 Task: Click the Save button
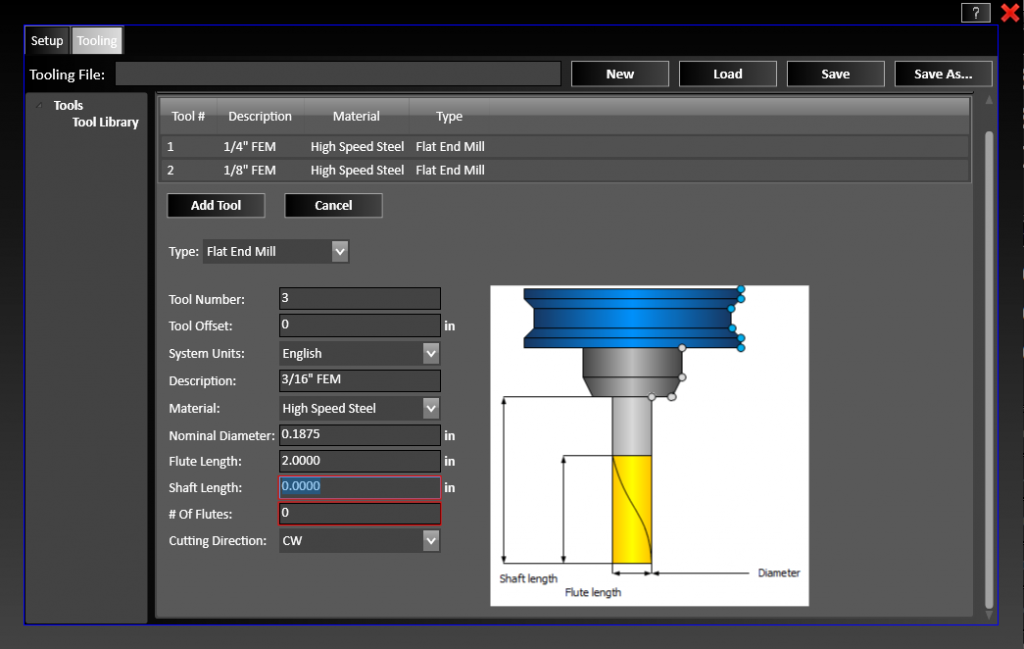click(835, 73)
